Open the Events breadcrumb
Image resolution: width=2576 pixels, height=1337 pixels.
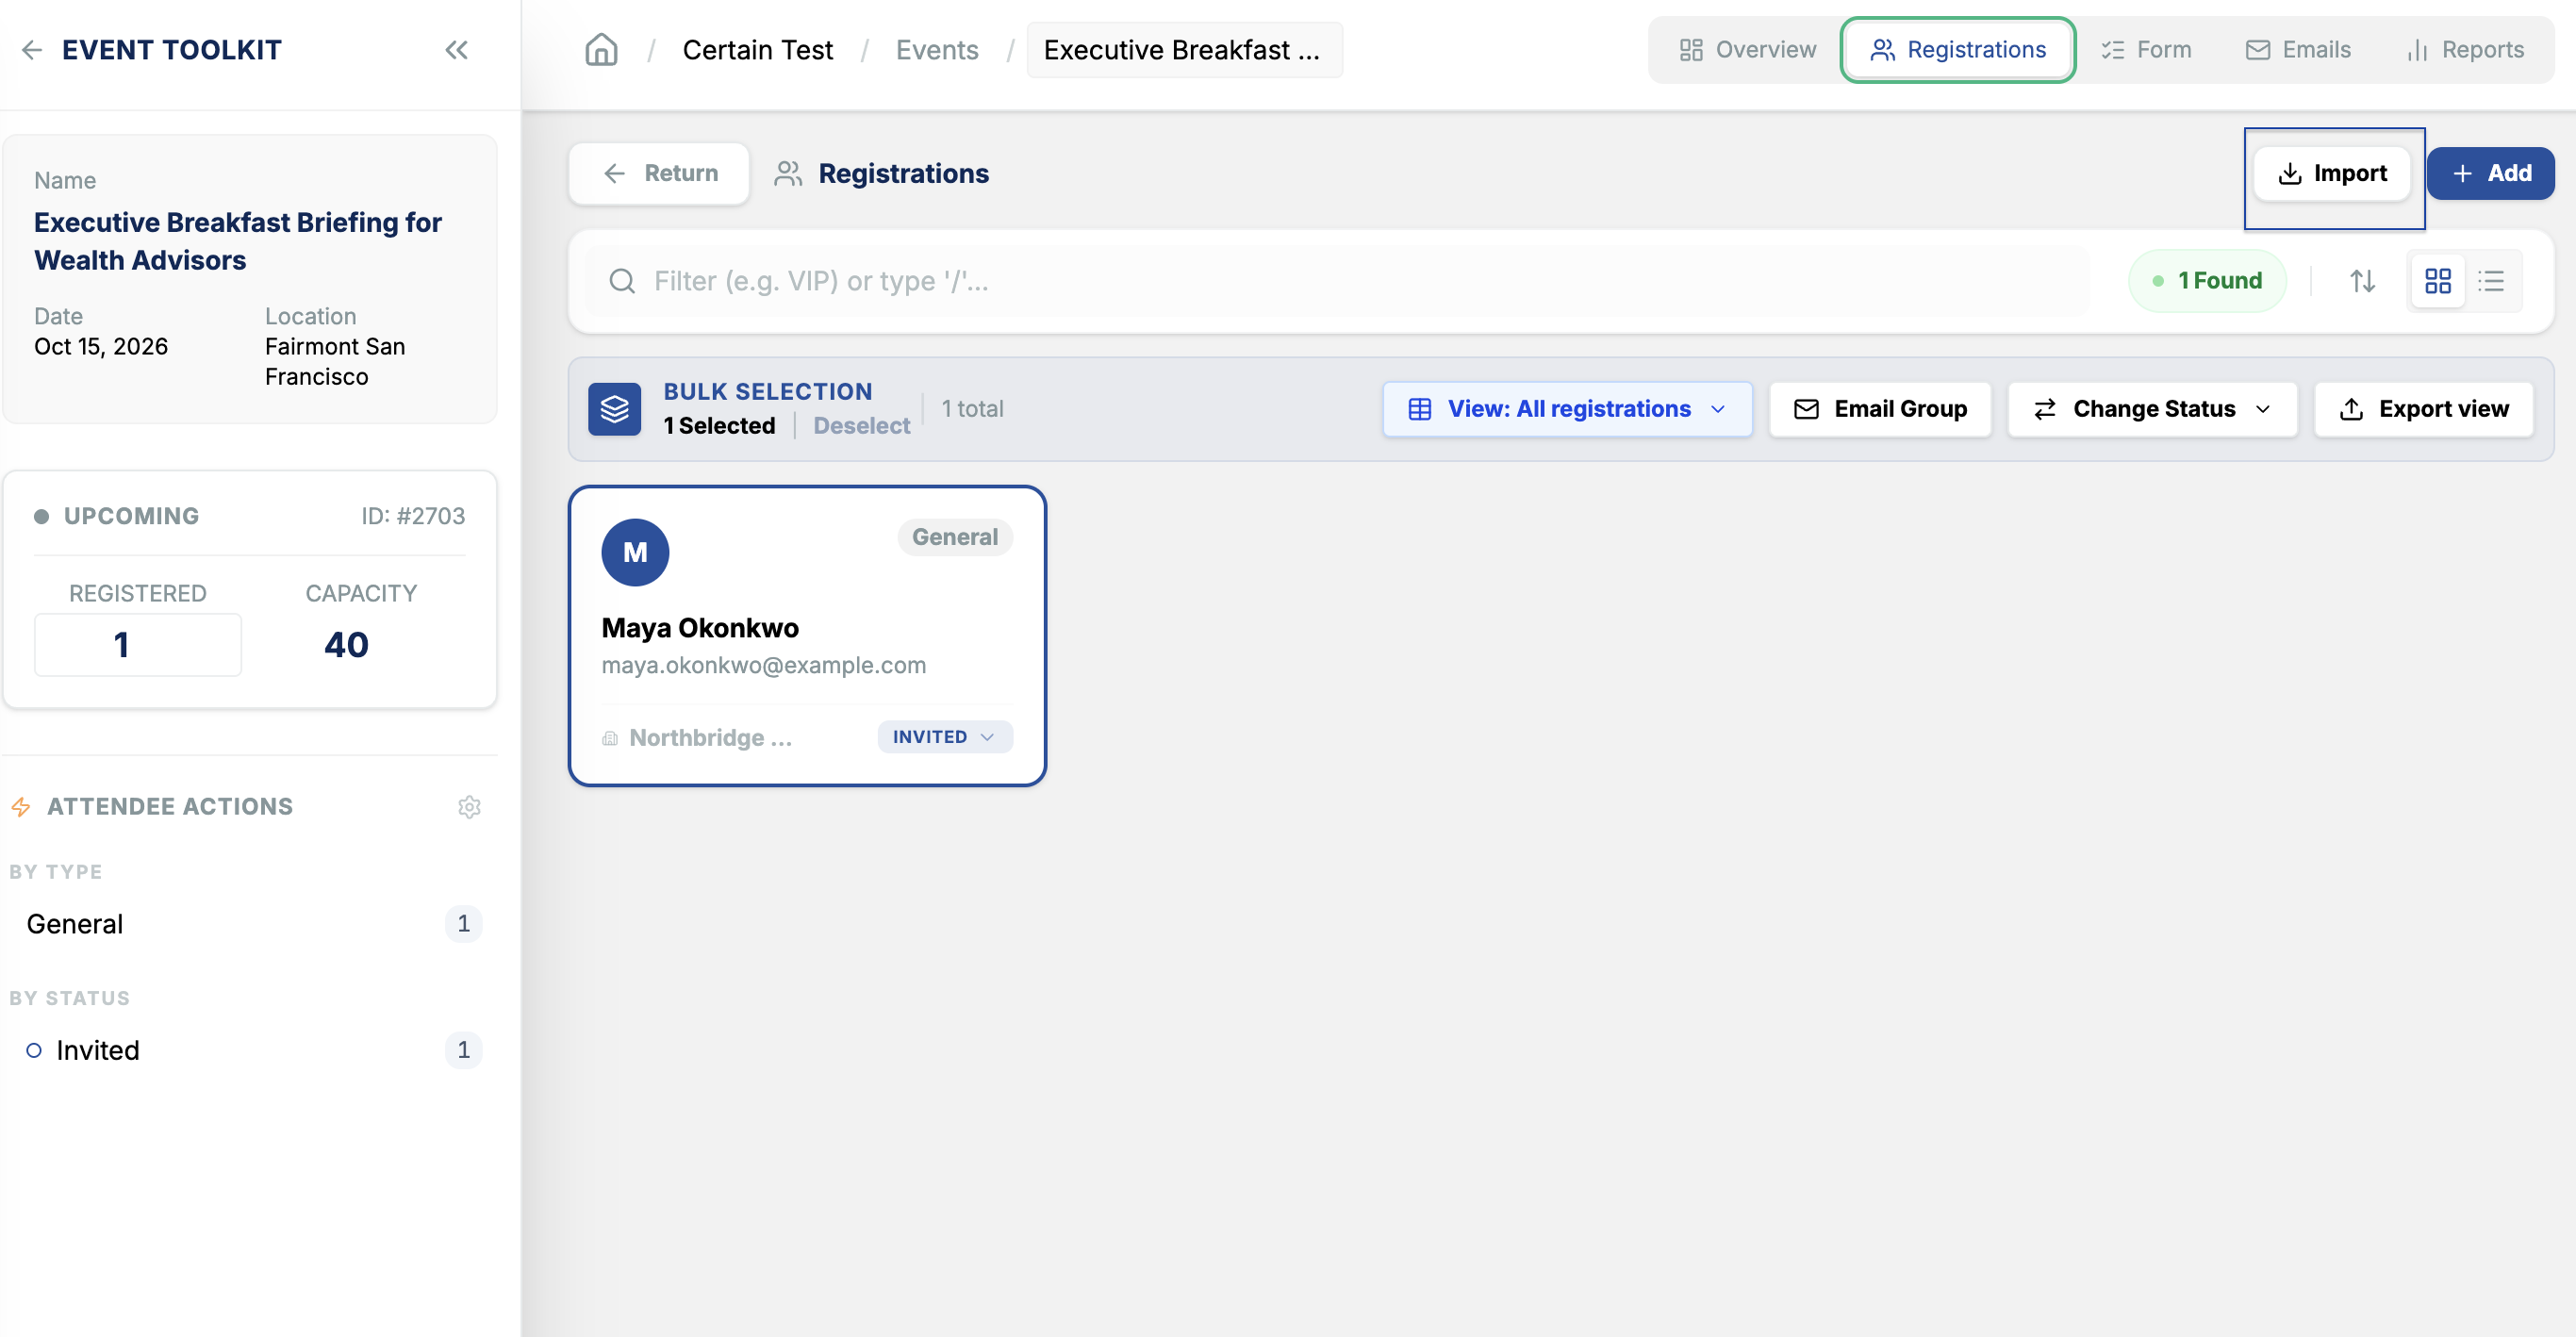click(936, 50)
